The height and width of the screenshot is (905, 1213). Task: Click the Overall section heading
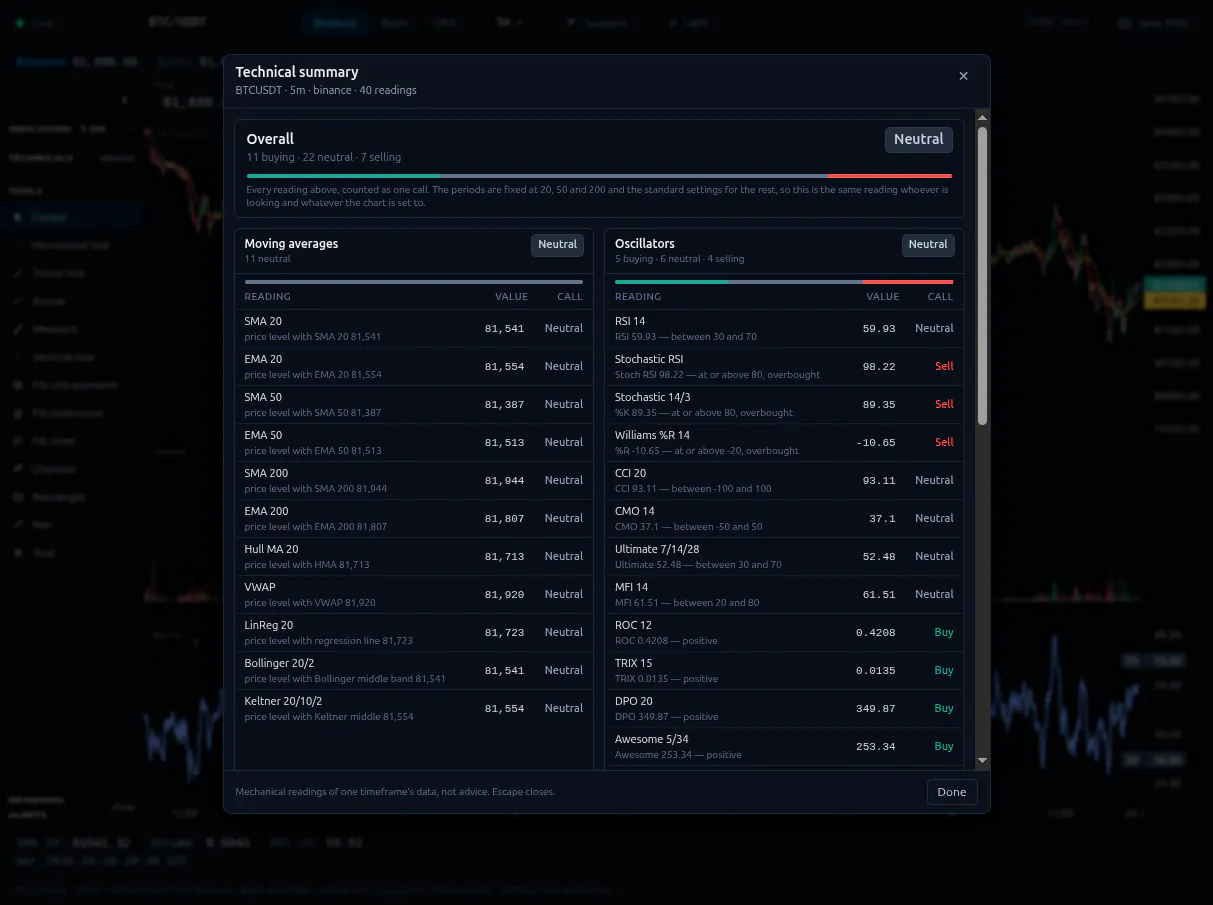tap(270, 139)
